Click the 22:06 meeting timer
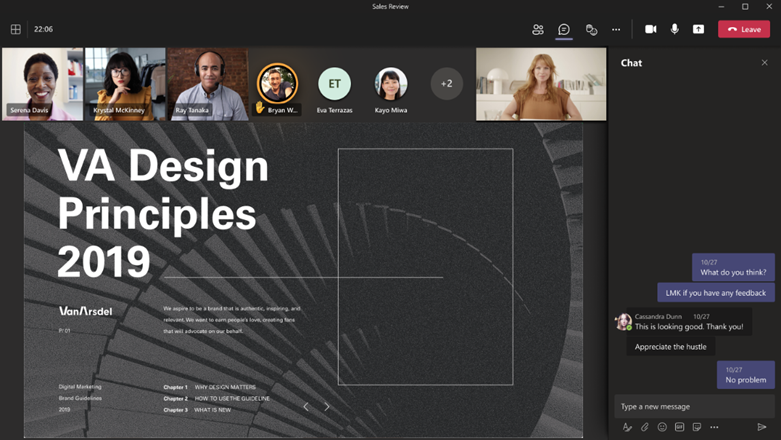Viewport: 781px width, 440px height. pyautogui.click(x=43, y=29)
